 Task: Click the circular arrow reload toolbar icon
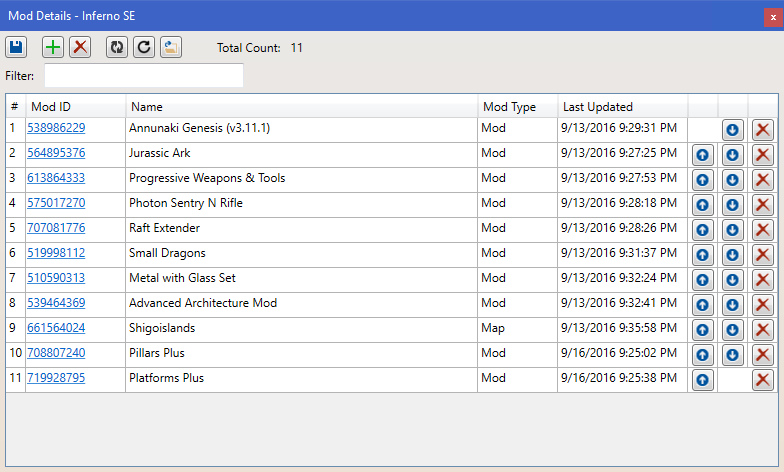[x=144, y=48]
